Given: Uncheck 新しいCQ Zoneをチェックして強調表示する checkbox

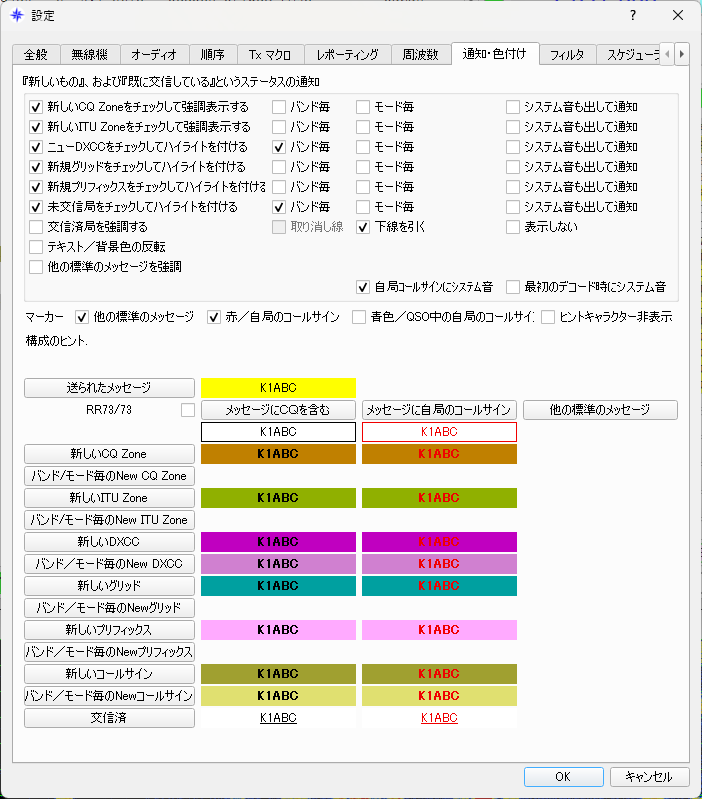Looking at the screenshot, I should [37, 107].
